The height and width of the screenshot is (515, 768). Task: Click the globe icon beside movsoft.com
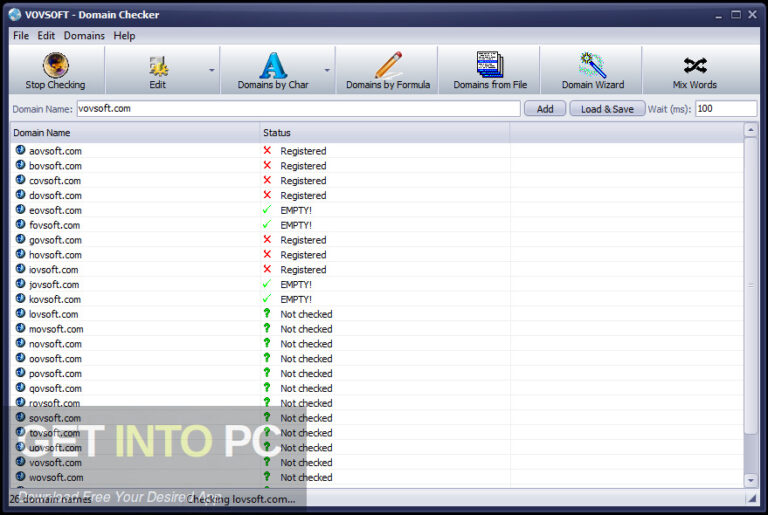(x=20, y=328)
